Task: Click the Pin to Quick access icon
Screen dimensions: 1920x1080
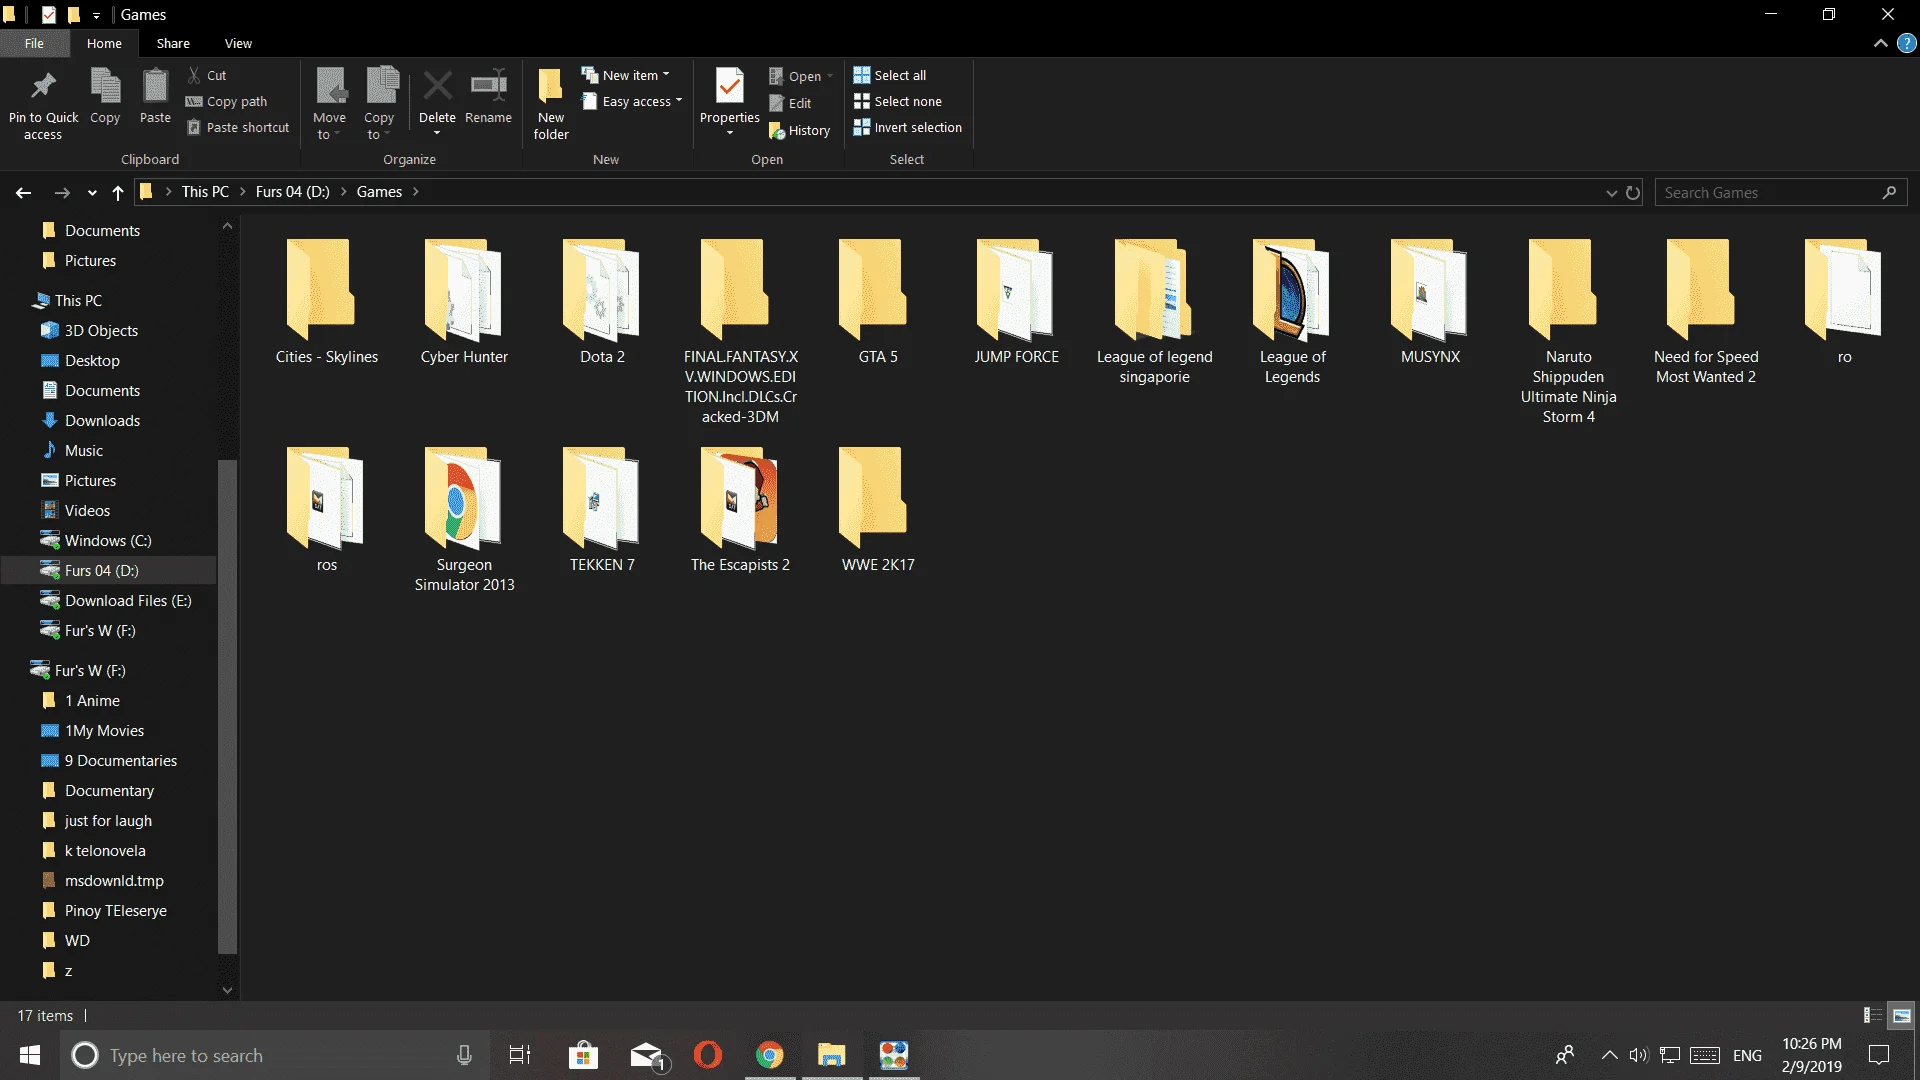Action: 43,87
